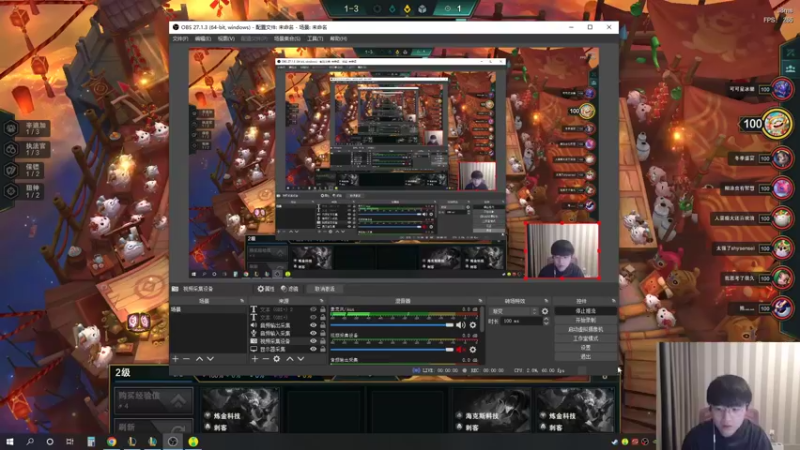Image resolution: width=800 pixels, height=450 pixels.
Task: Select the 视频采集设备 source row
Action: (288, 341)
